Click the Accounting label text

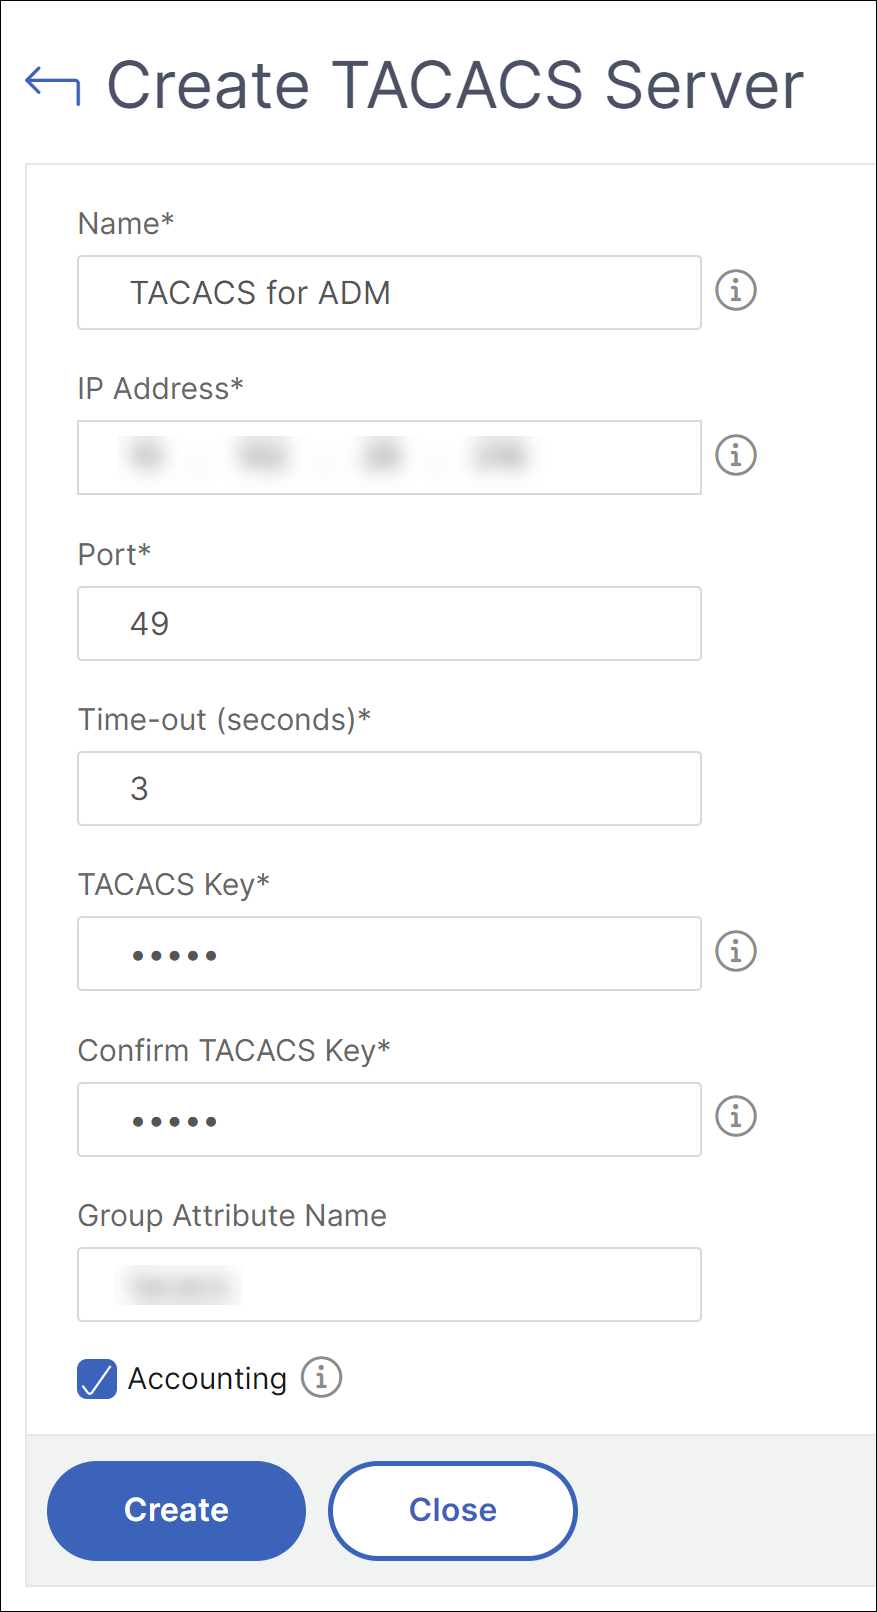click(x=207, y=1379)
